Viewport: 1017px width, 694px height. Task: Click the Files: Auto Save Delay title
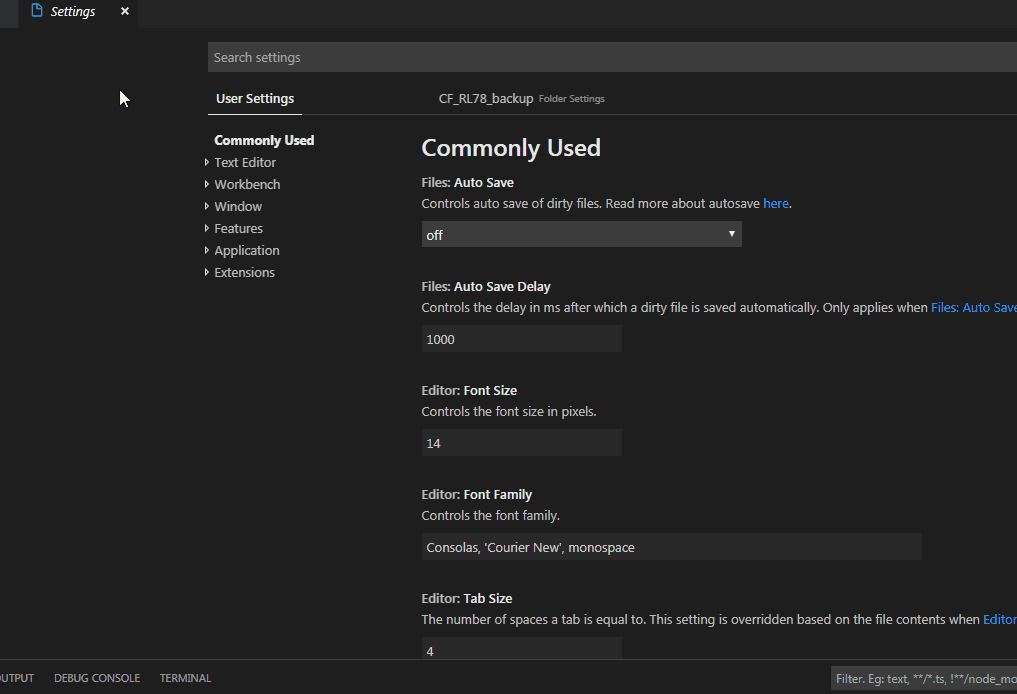[x=486, y=287]
